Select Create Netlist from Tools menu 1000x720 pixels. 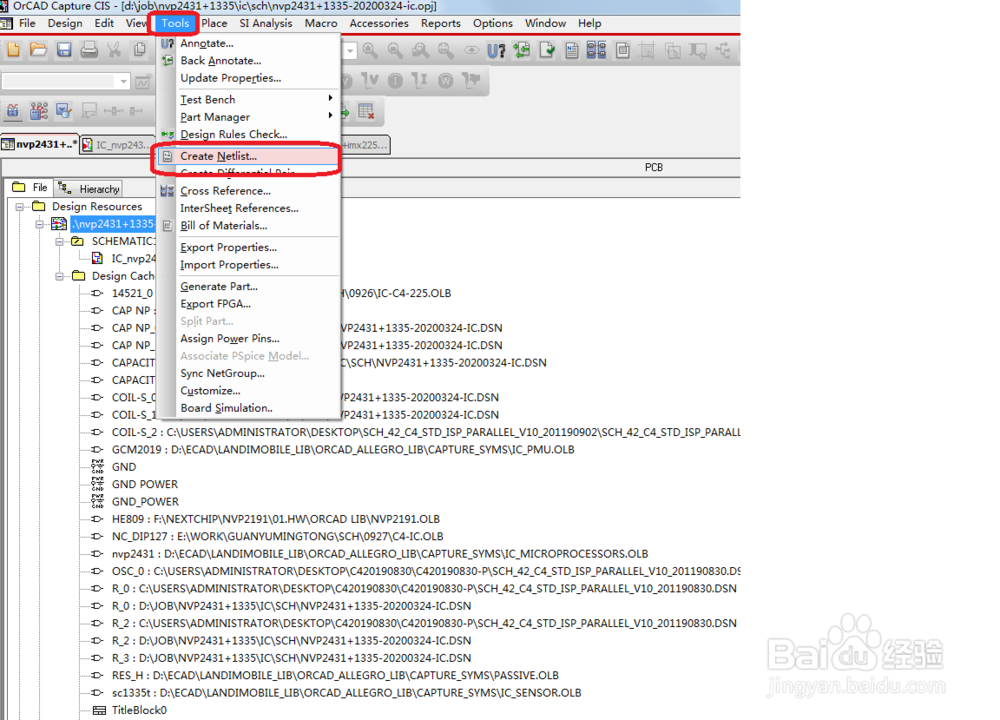[x=249, y=156]
